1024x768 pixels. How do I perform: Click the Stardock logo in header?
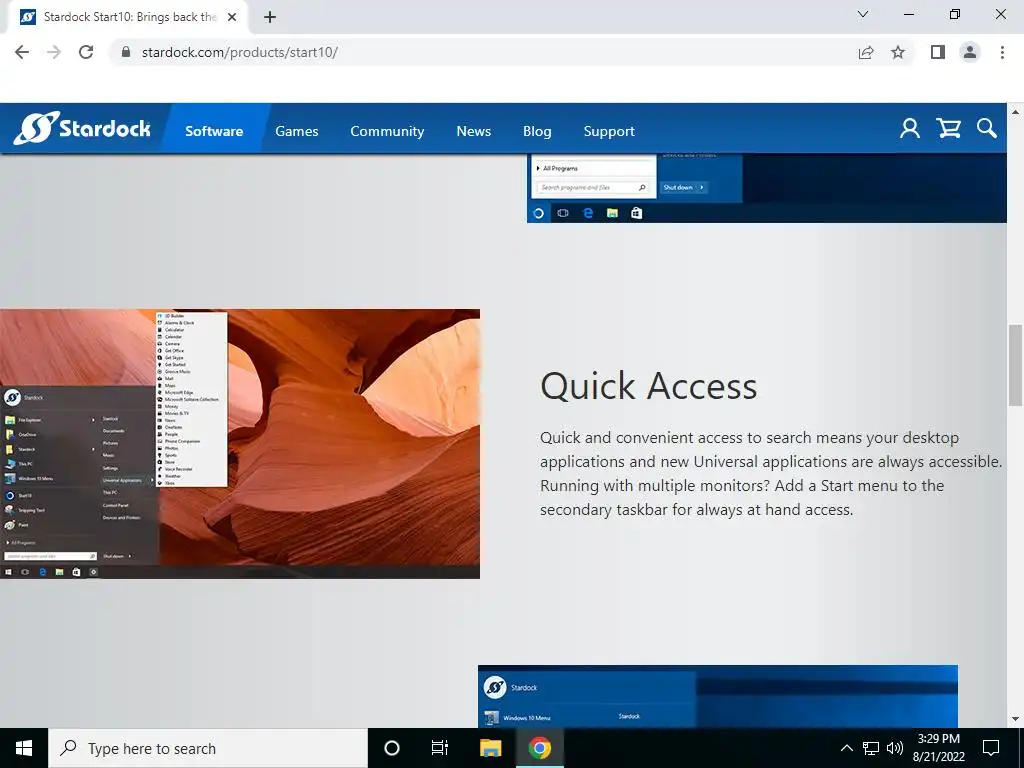click(82, 128)
